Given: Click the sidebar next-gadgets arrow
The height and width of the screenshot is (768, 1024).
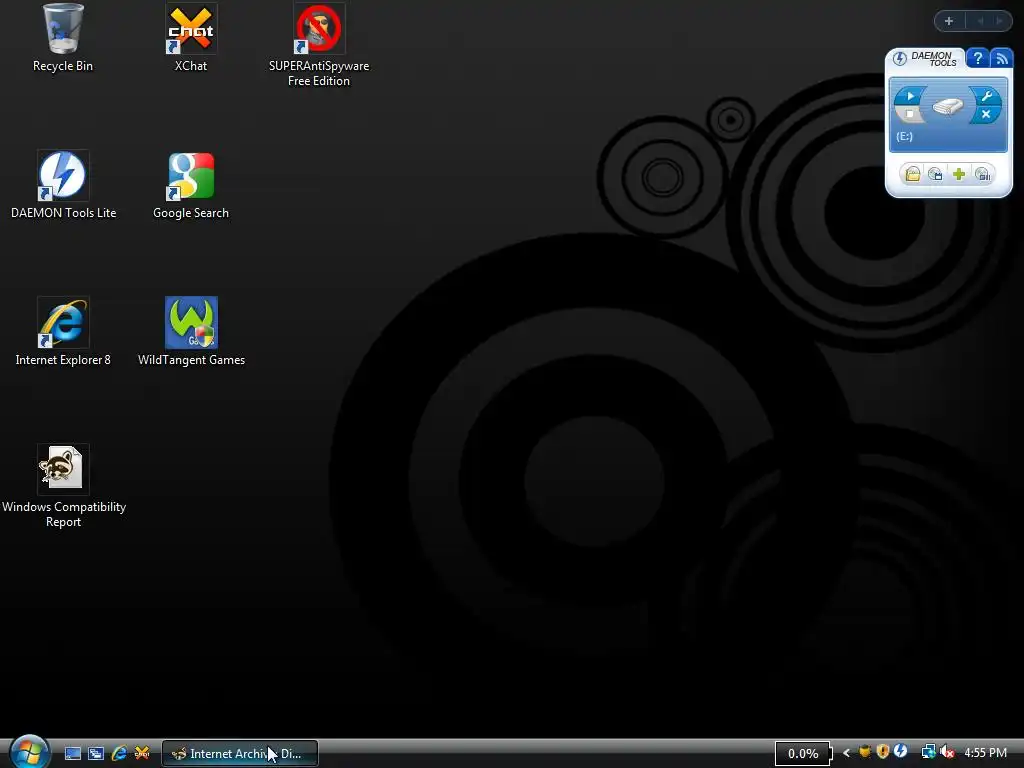Looking at the screenshot, I should (x=999, y=21).
